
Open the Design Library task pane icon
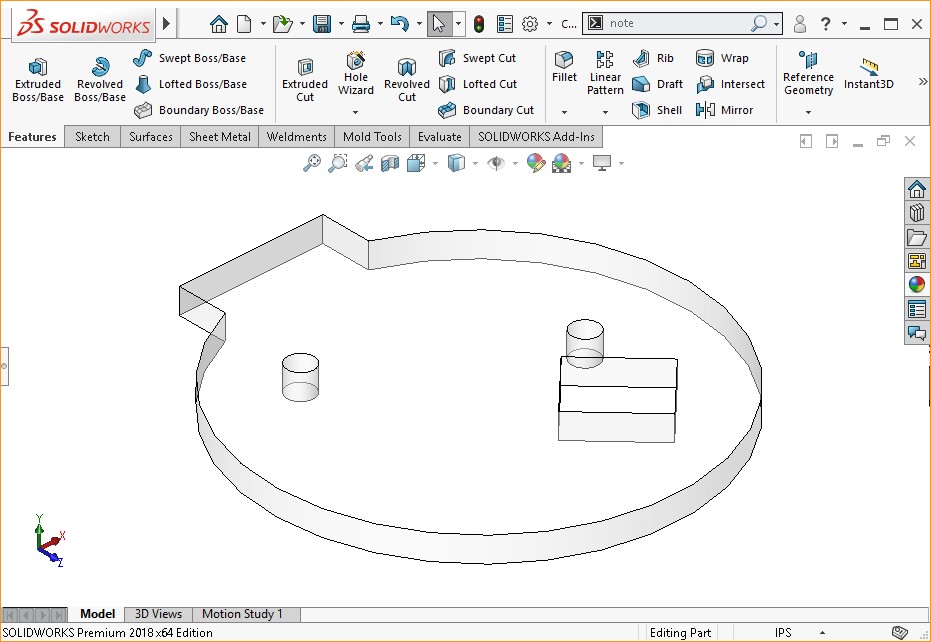click(x=917, y=213)
